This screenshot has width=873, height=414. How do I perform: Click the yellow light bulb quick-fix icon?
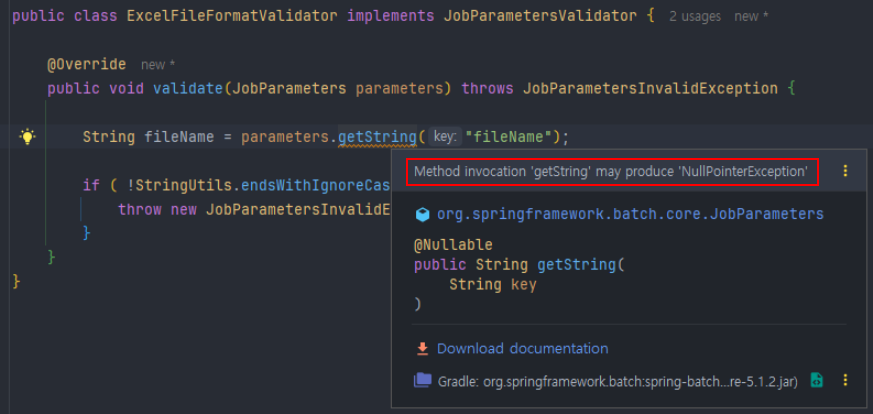click(27, 136)
